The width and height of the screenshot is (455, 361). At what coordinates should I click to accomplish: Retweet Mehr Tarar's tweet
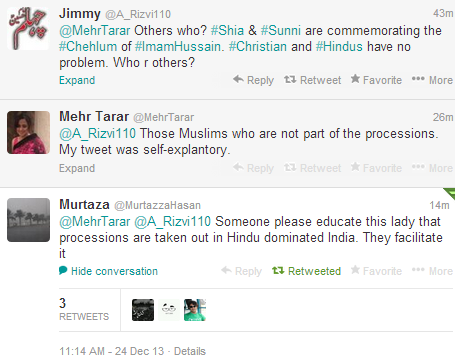(x=312, y=168)
